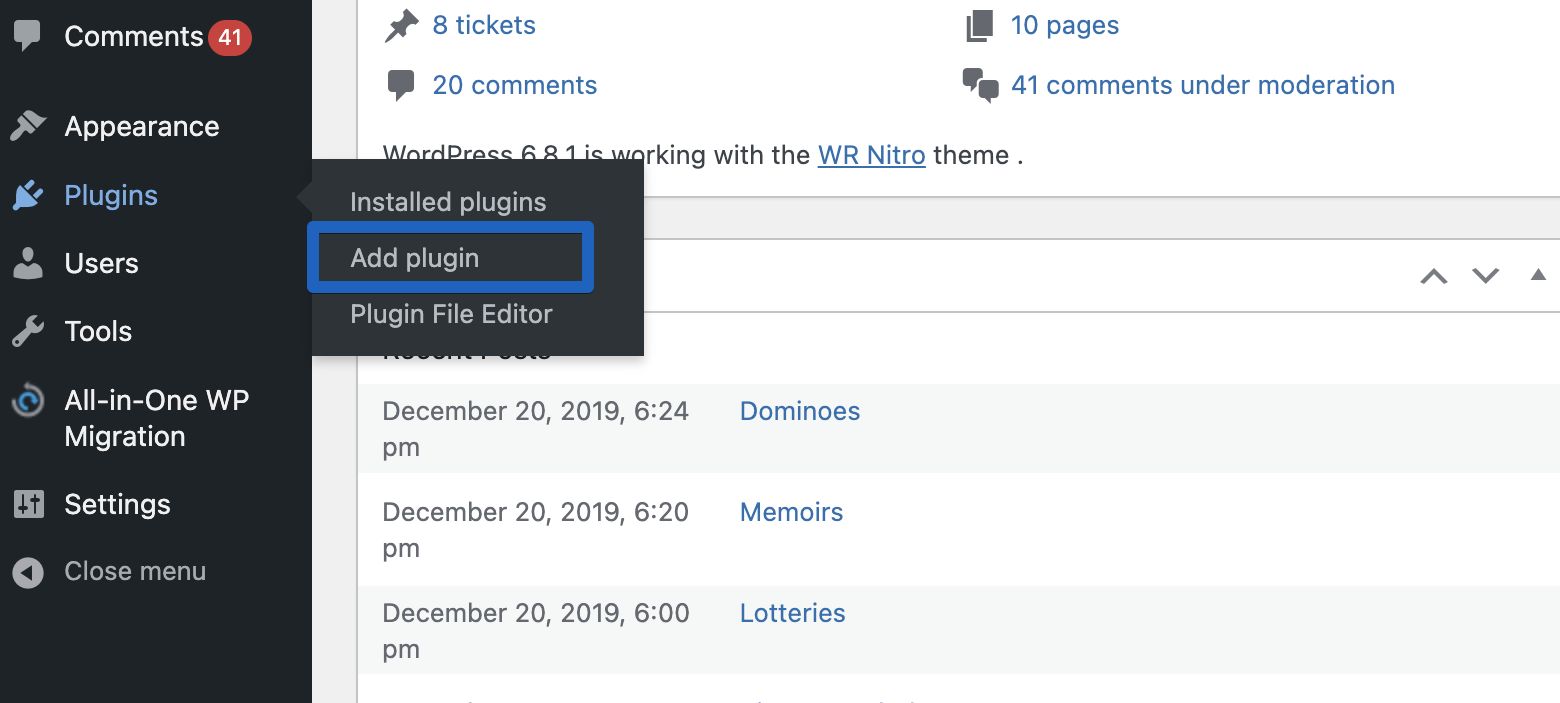The width and height of the screenshot is (1560, 703).
Task: Collapse the panel with the triangle toggle
Action: tap(1538, 275)
